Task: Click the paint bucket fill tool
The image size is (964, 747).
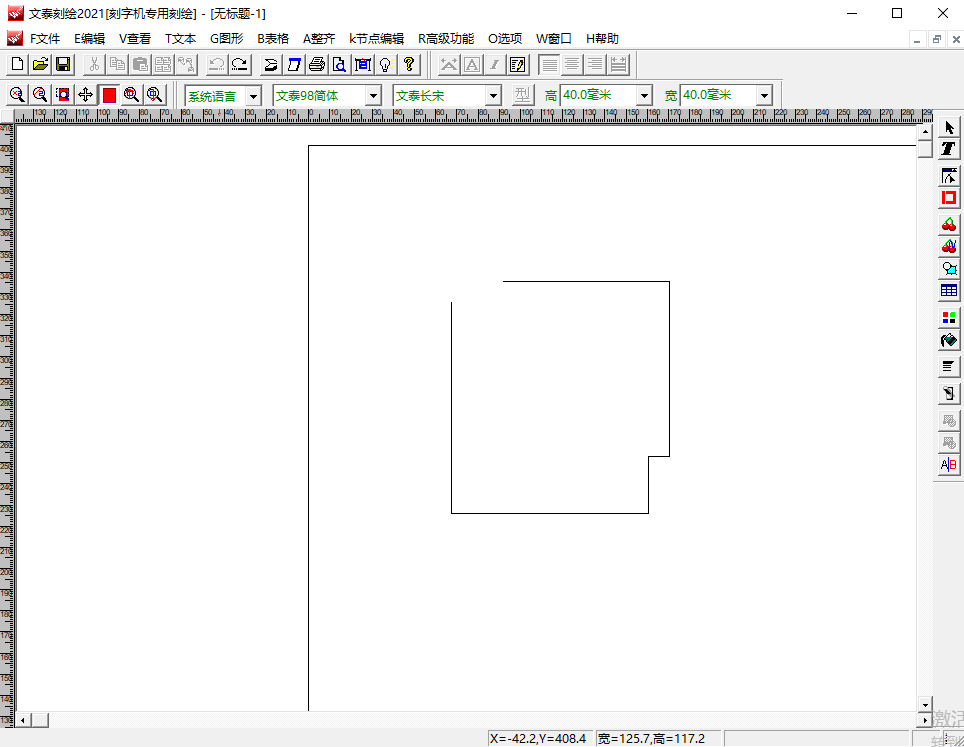Action: pos(949,339)
